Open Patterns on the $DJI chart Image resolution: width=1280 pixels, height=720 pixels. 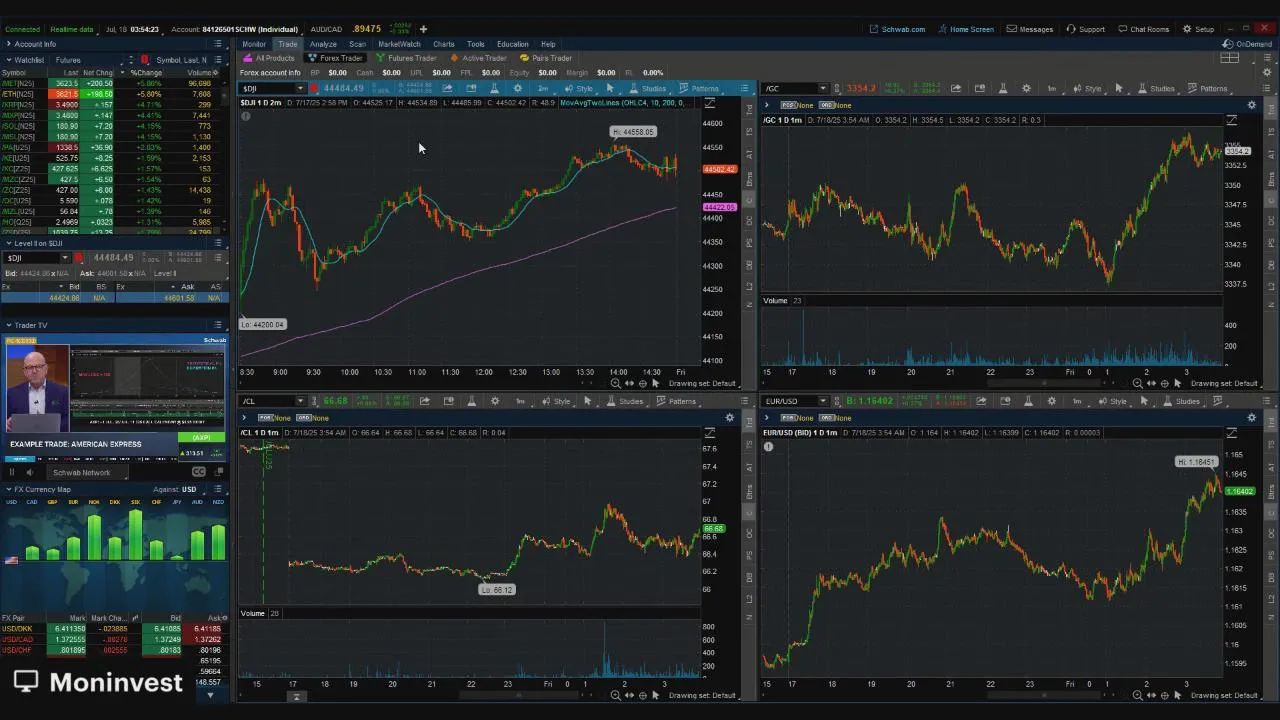click(x=699, y=88)
